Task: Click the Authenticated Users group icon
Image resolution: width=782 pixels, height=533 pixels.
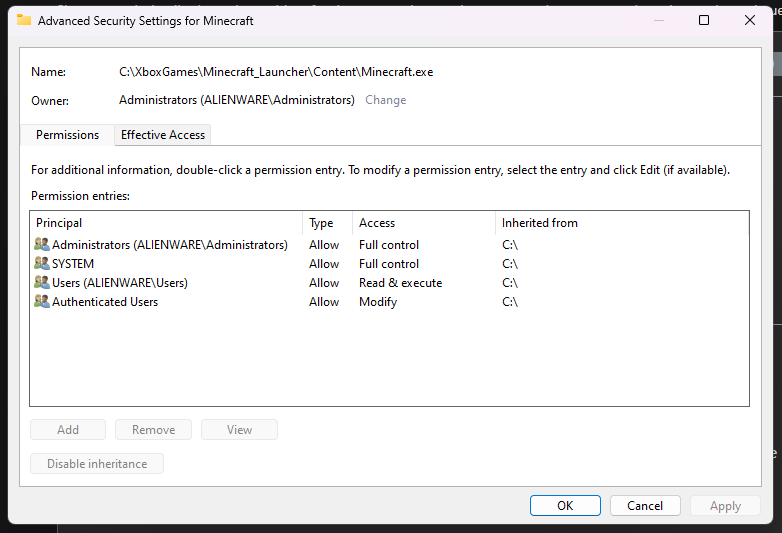Action: pyautogui.click(x=42, y=301)
